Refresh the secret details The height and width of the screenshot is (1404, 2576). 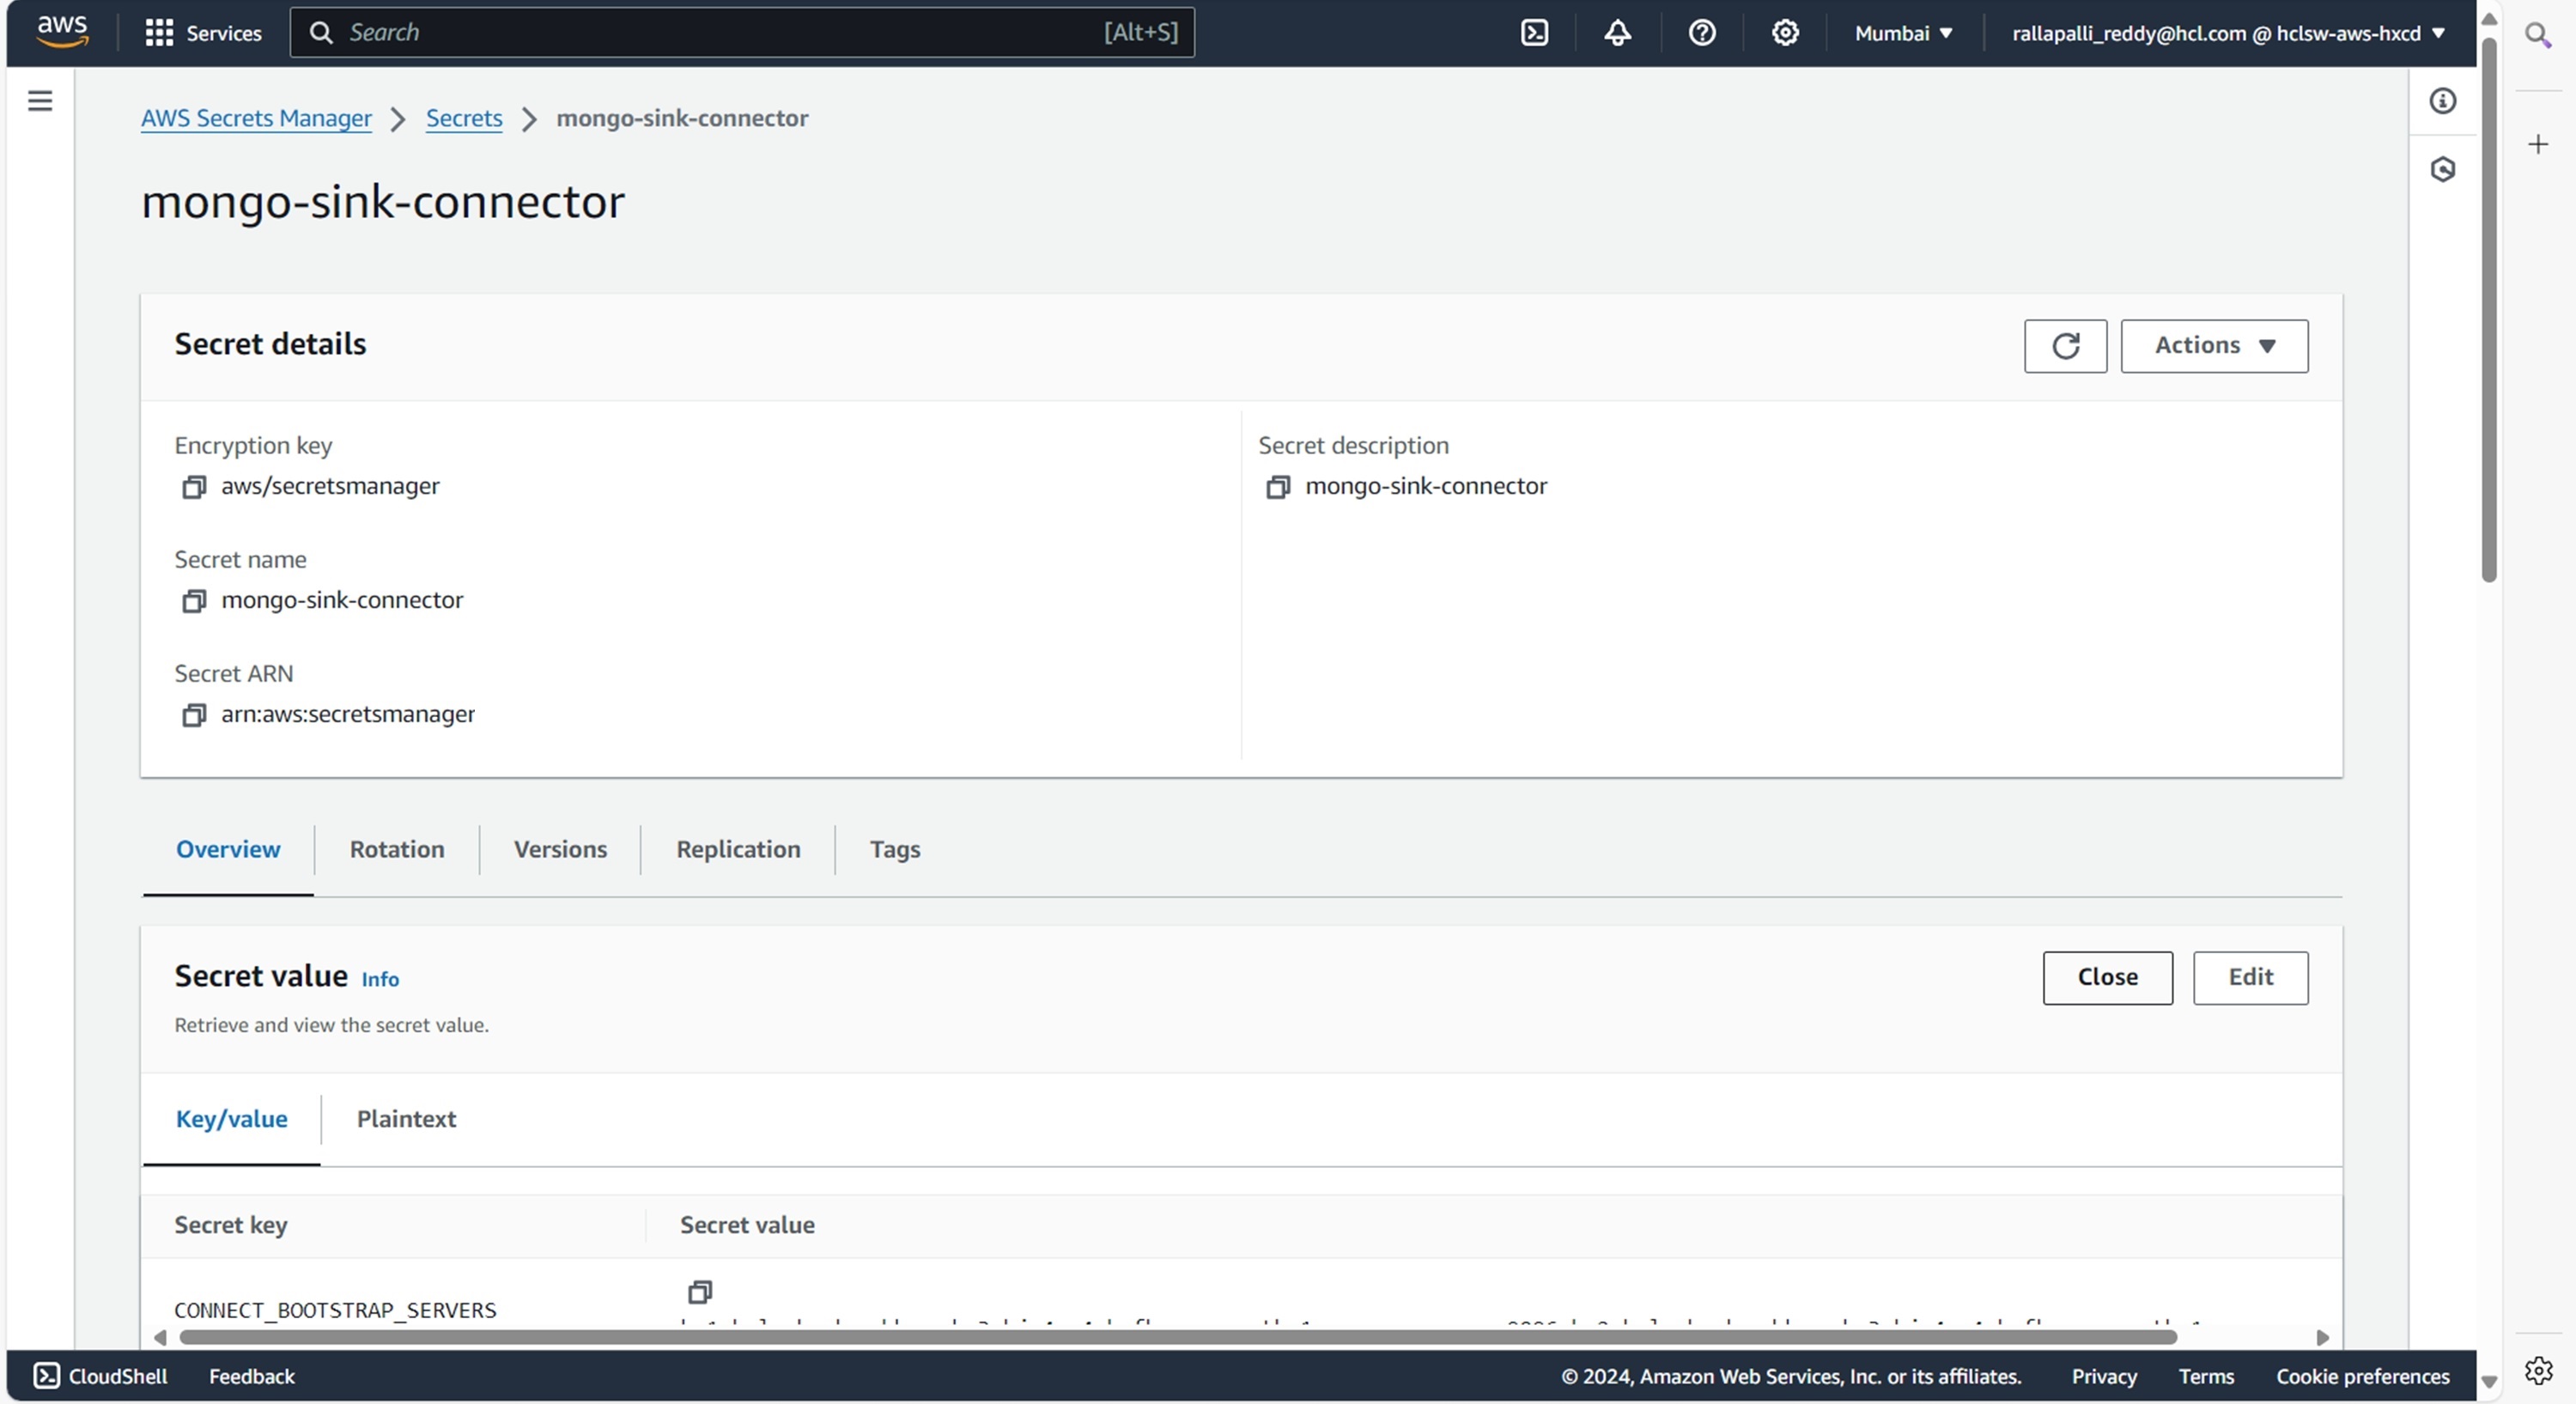(x=2065, y=346)
